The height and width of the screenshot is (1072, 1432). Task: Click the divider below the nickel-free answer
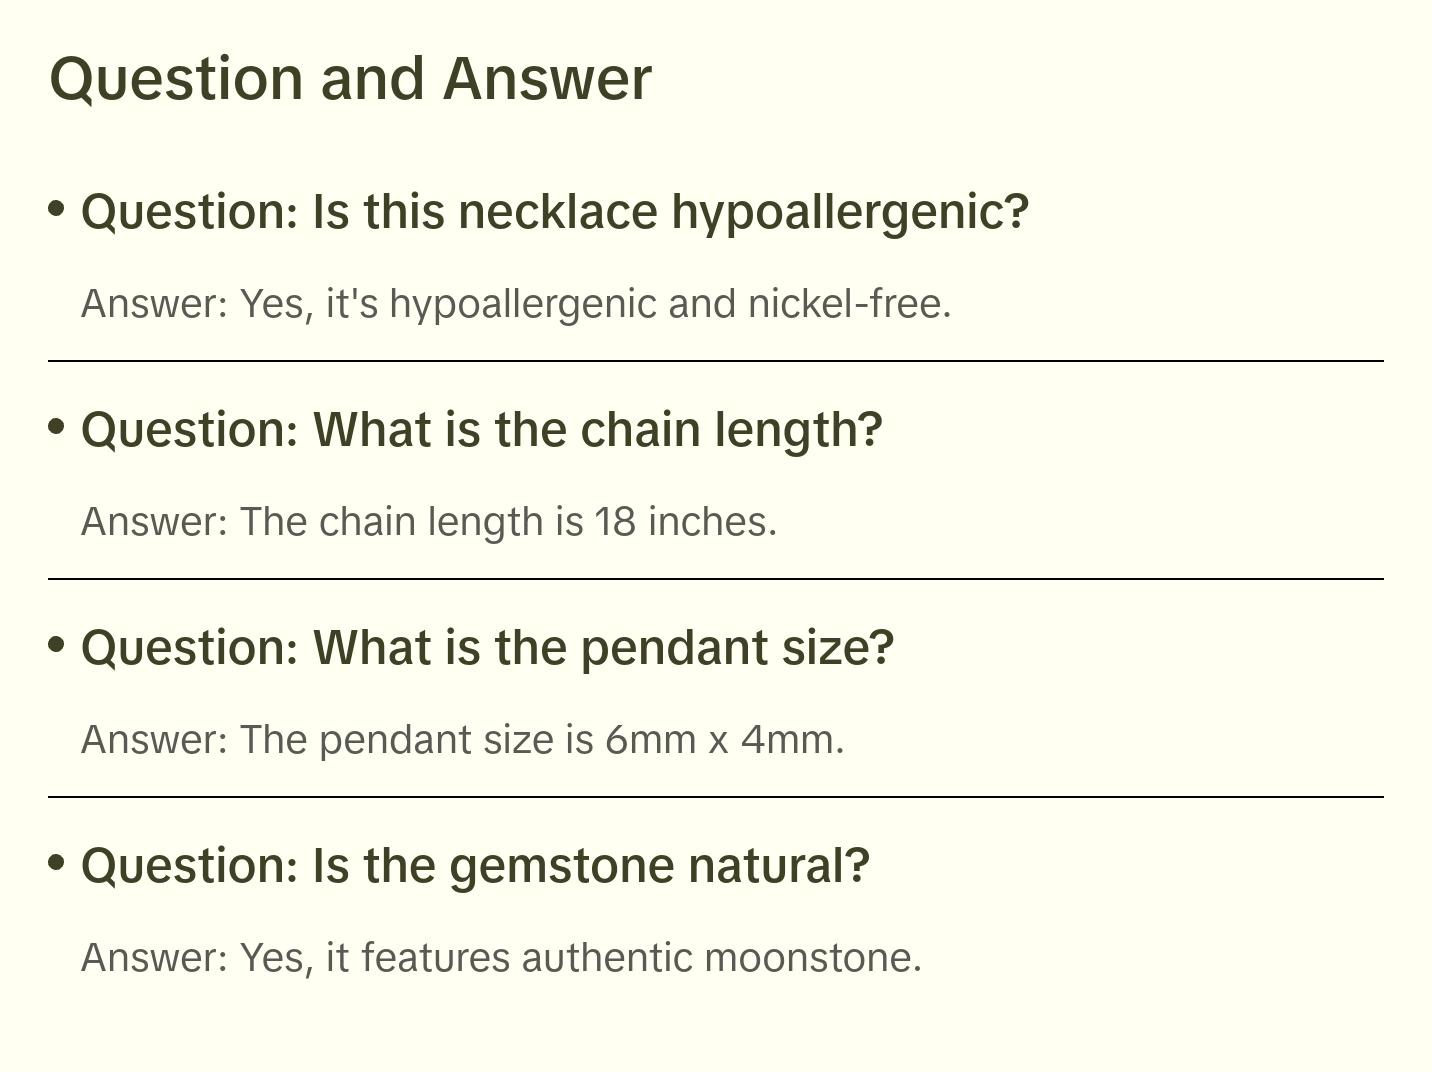tap(715, 361)
